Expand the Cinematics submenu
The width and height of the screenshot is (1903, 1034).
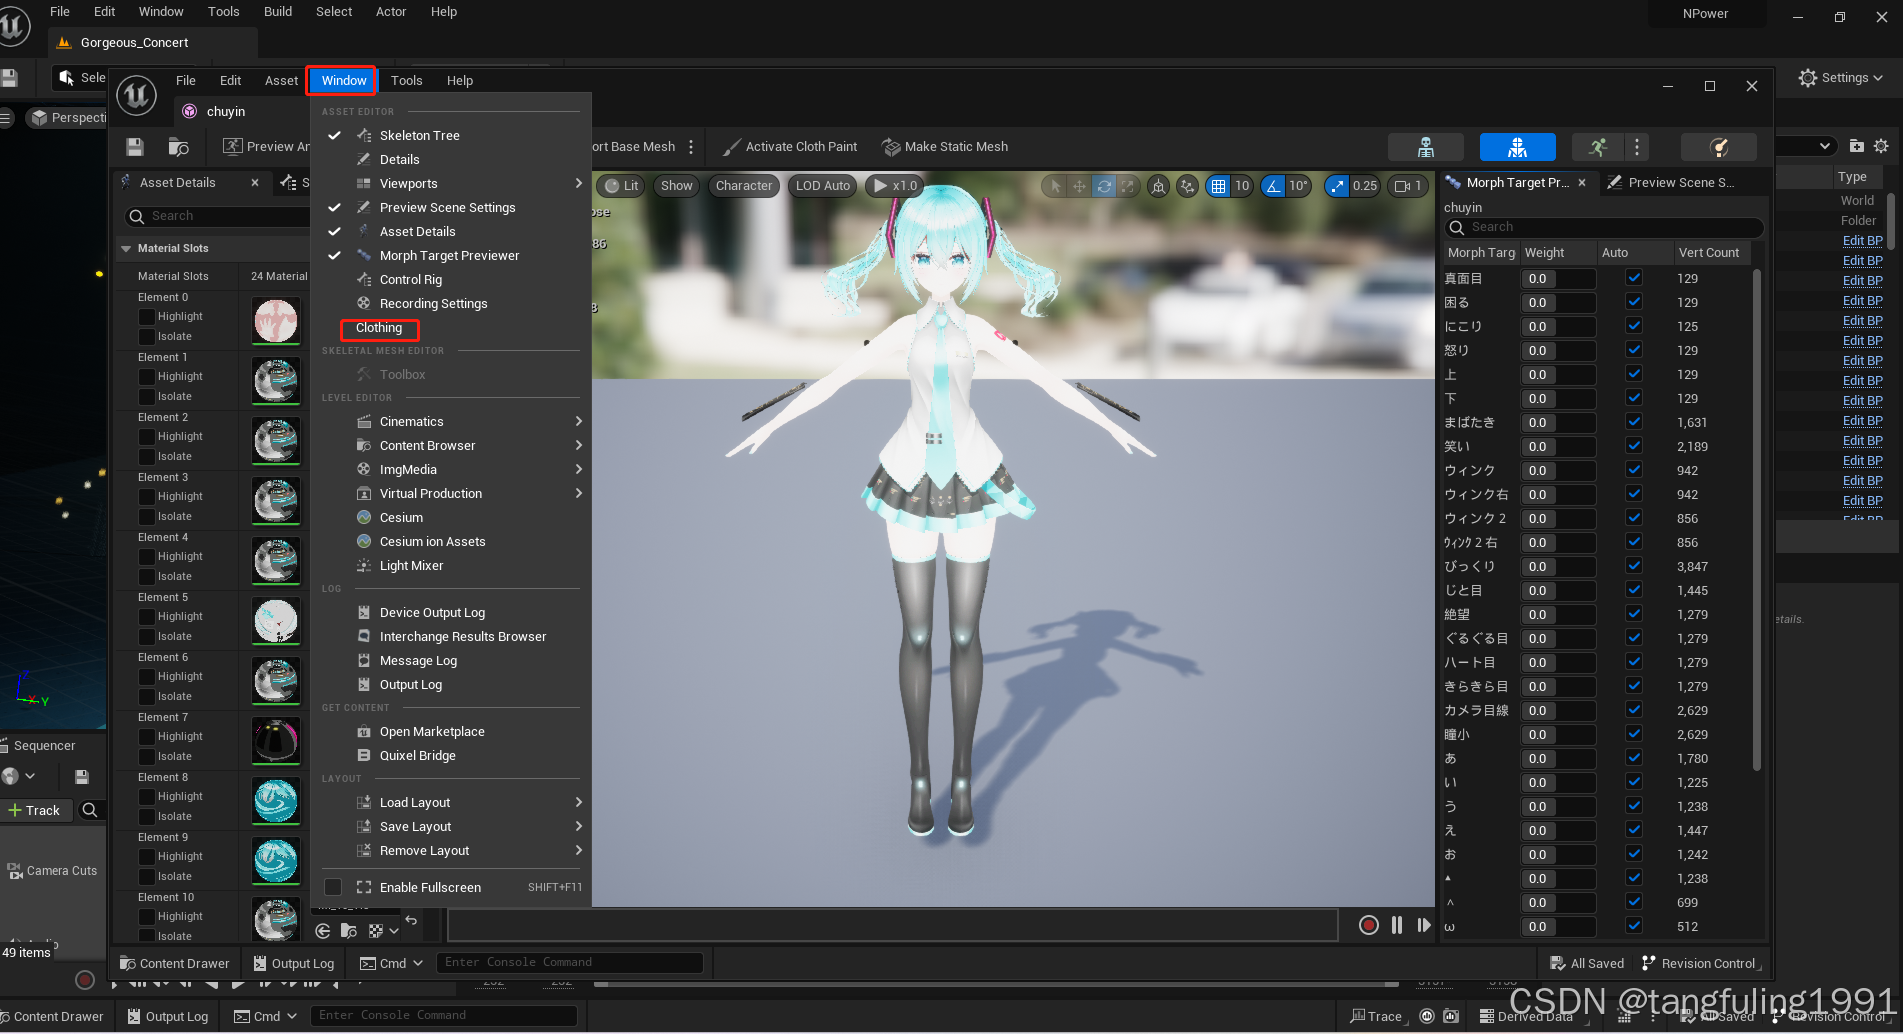click(451, 422)
